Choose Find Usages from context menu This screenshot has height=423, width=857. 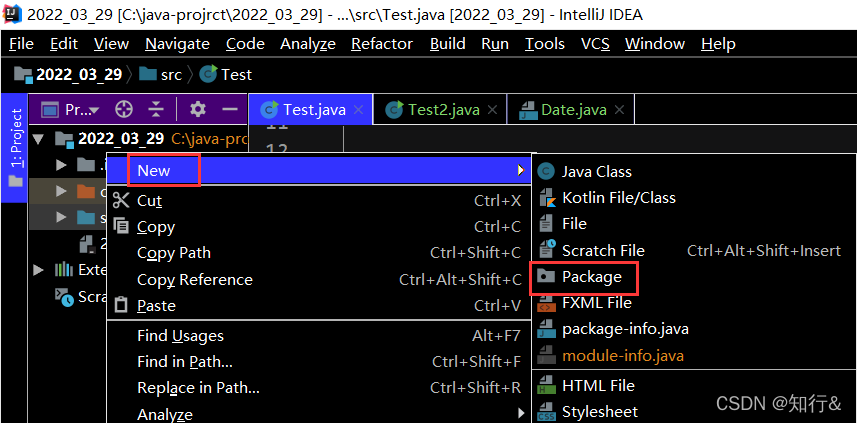click(x=319, y=336)
